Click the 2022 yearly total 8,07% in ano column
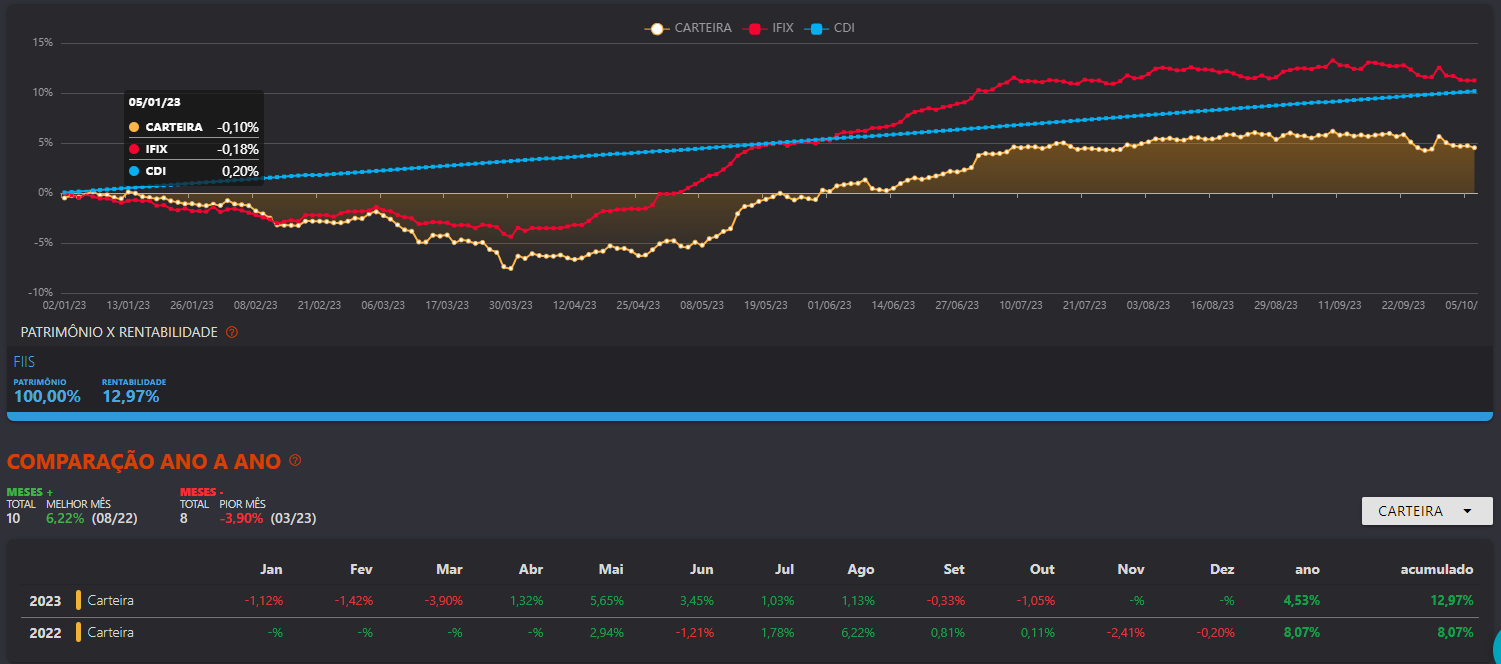This screenshot has width=1501, height=664. click(x=1302, y=633)
